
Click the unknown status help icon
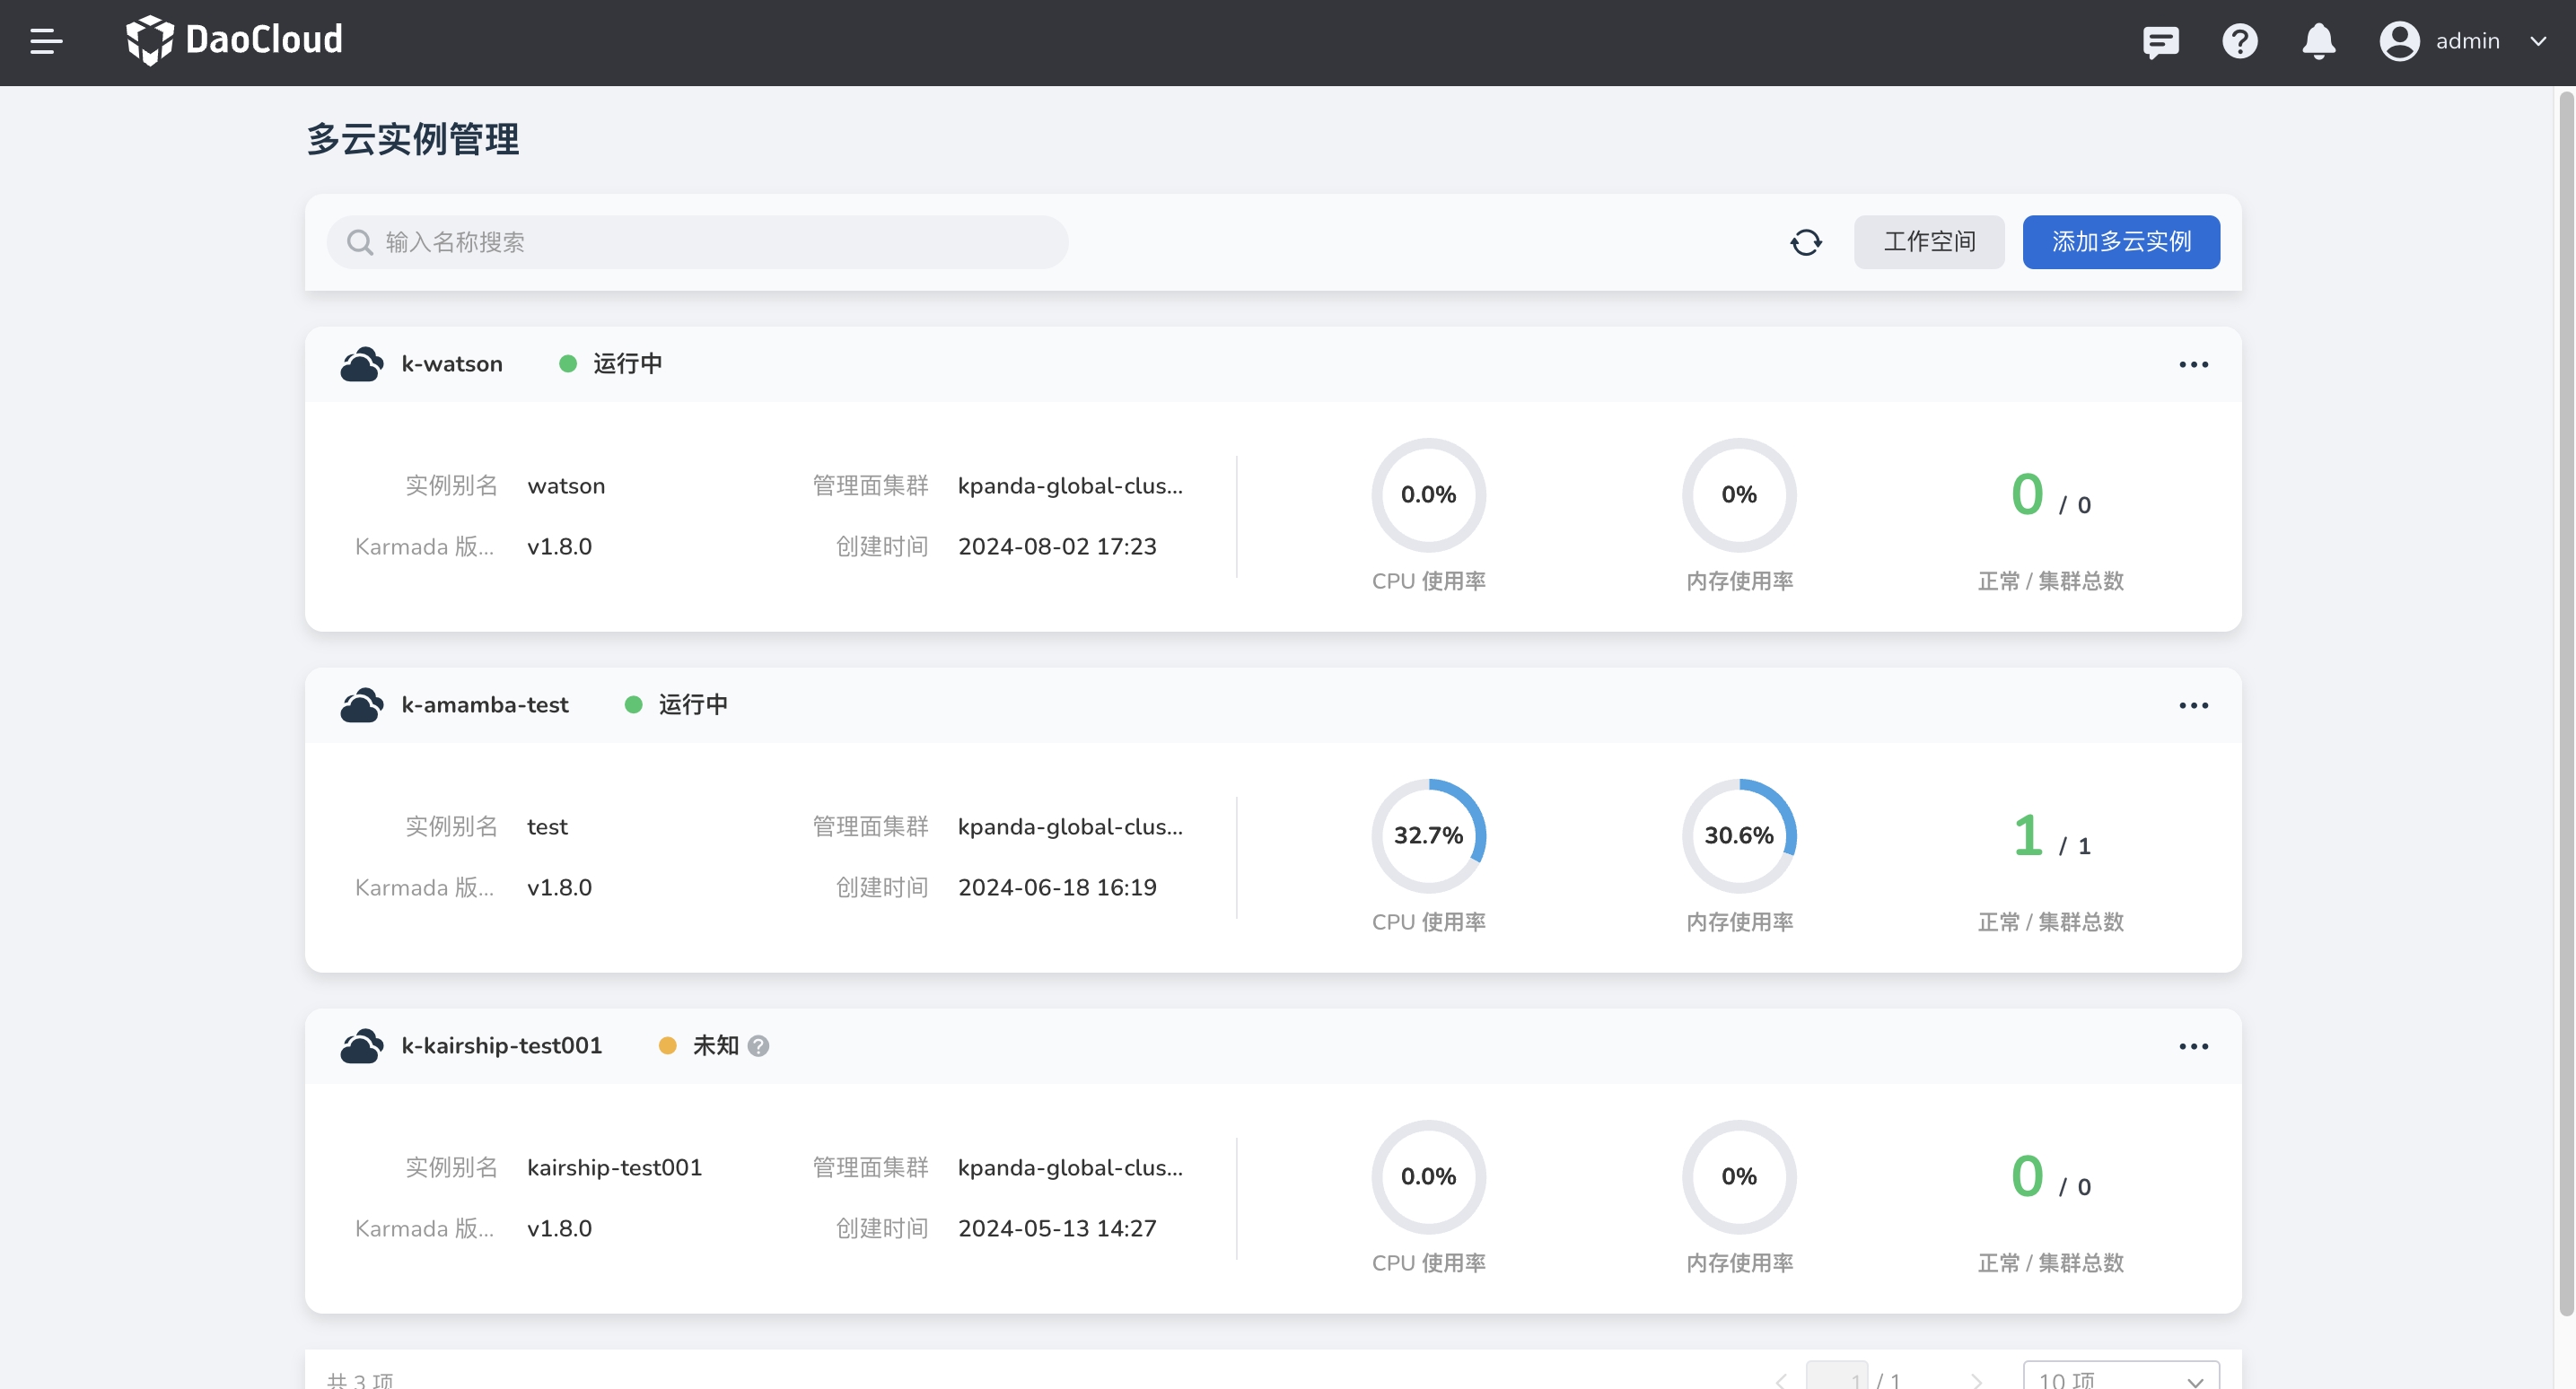coord(759,1046)
